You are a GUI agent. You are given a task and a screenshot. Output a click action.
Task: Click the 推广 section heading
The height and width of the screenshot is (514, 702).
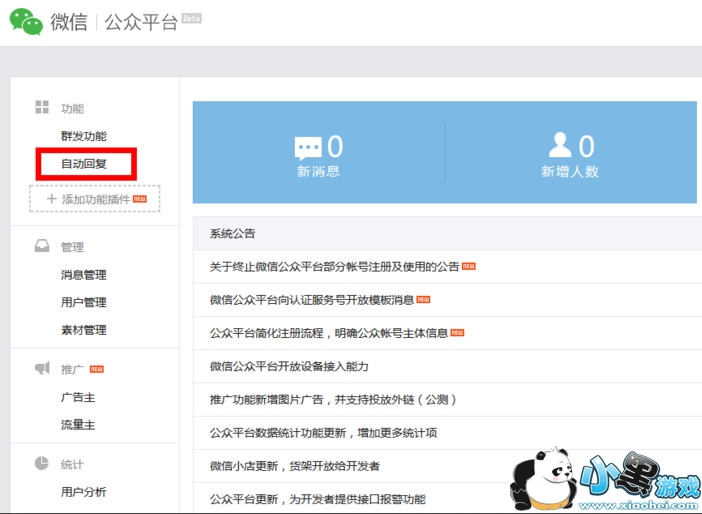coord(73,369)
